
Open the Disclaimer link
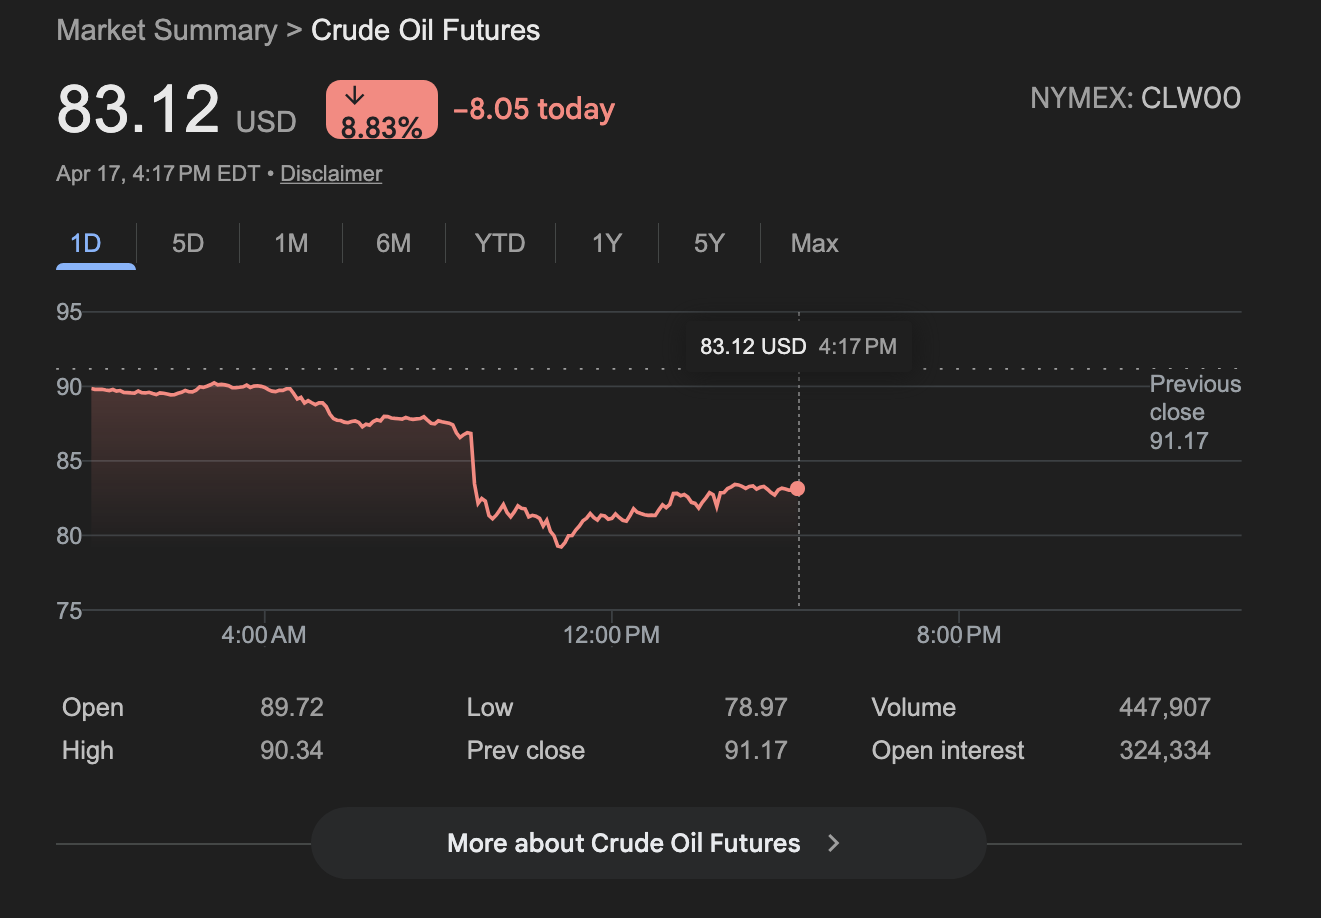pos(331,174)
